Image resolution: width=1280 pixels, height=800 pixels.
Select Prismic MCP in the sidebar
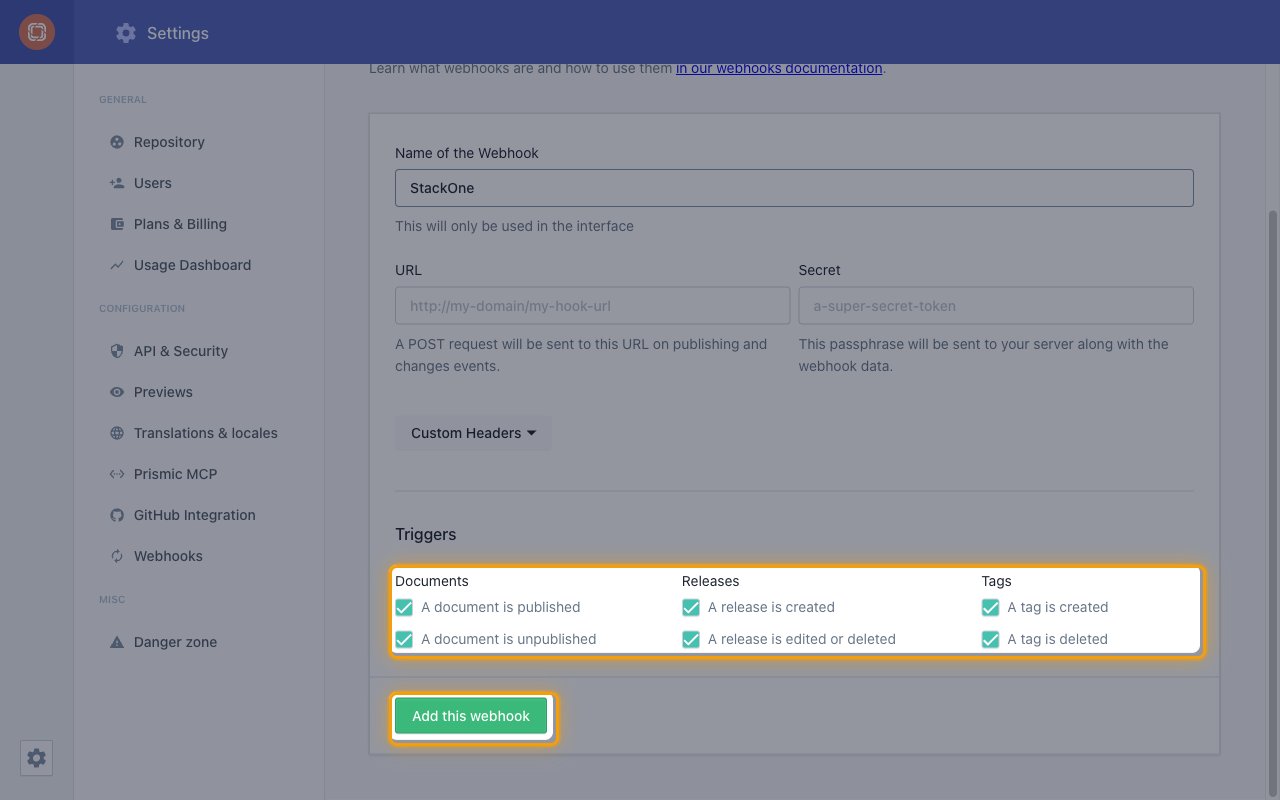[175, 474]
